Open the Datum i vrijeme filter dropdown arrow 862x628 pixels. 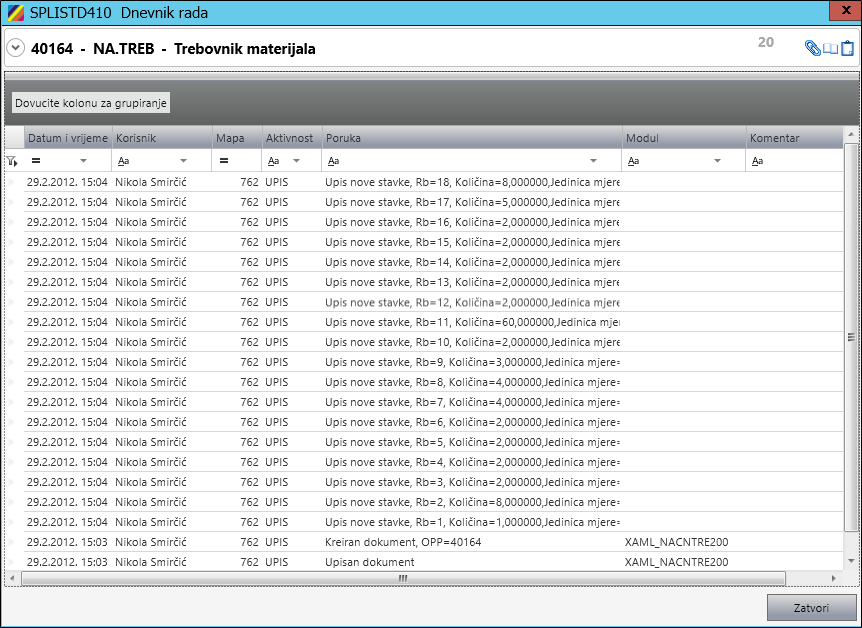tap(84, 161)
